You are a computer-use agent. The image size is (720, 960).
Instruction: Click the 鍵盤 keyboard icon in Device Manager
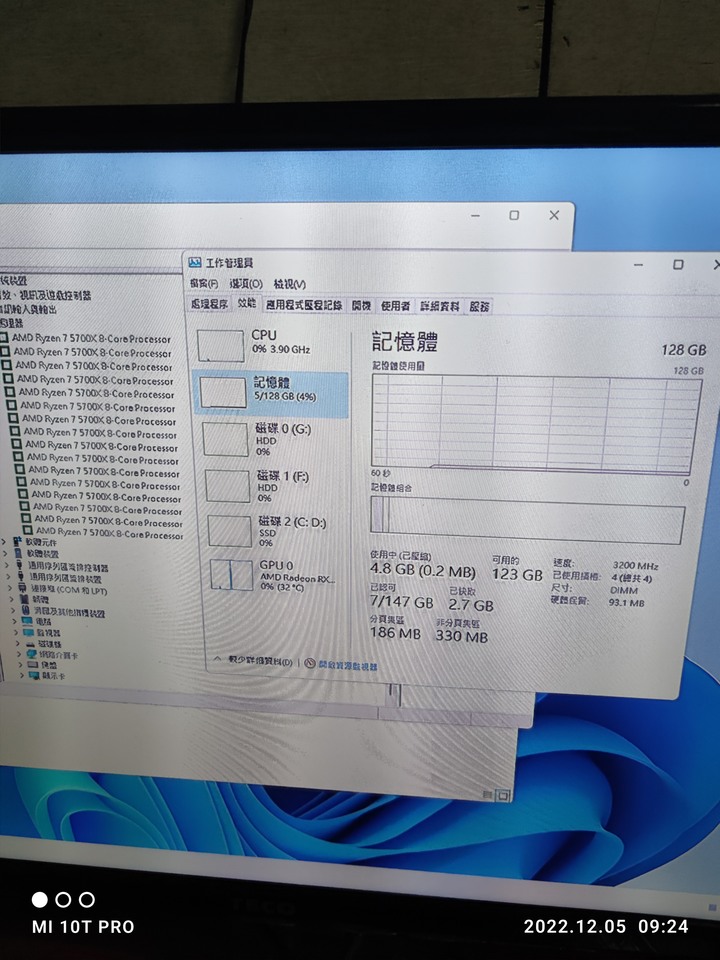point(33,664)
